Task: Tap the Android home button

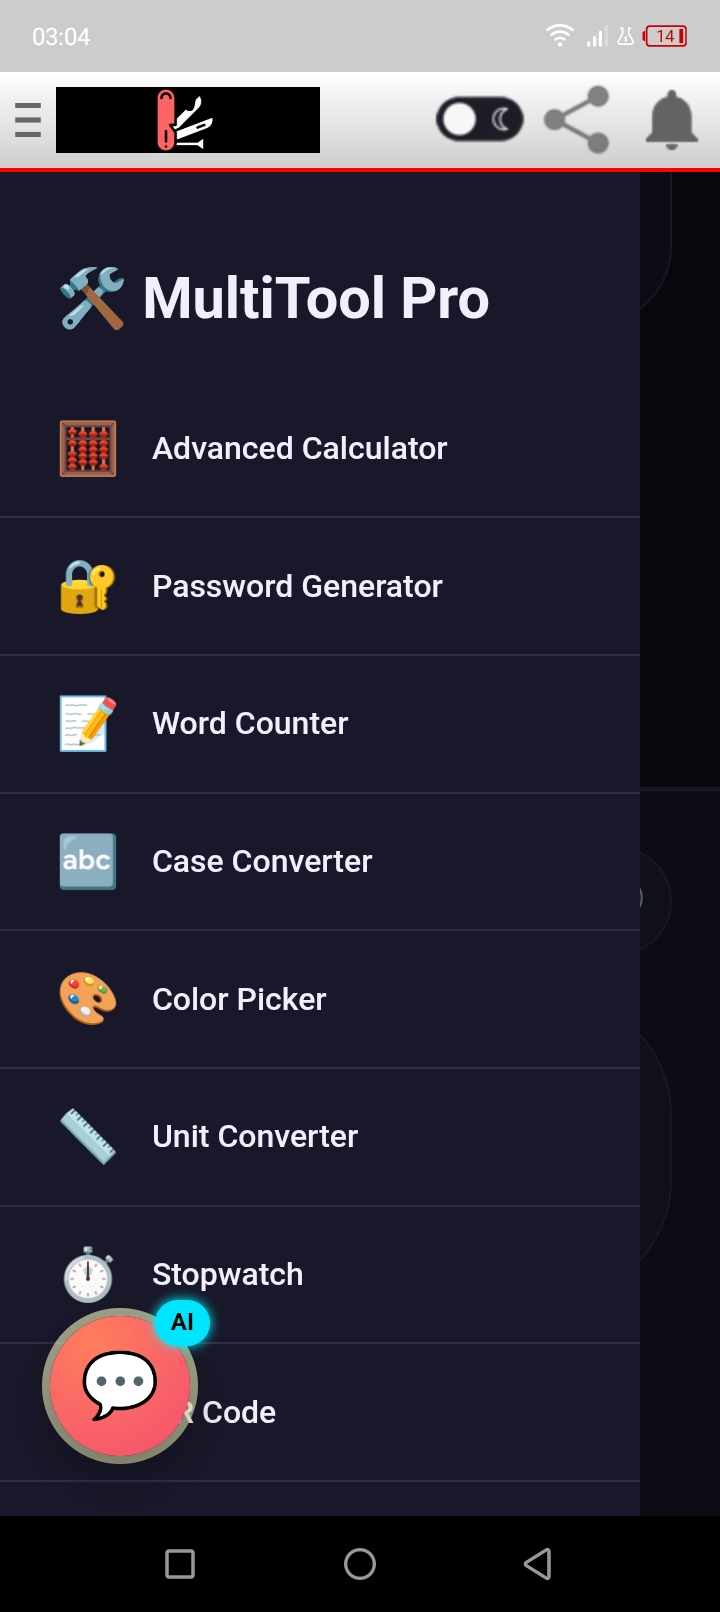Action: coord(360,1564)
